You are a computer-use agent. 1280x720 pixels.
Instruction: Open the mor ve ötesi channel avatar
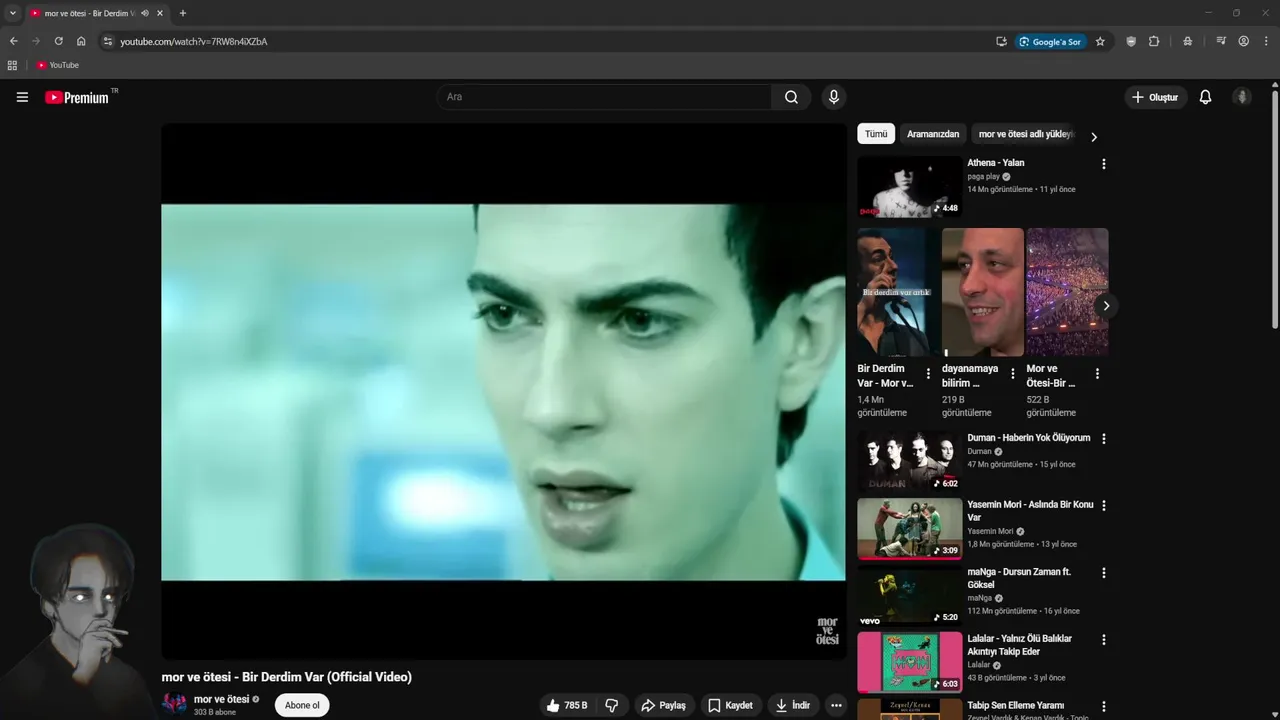coord(174,704)
